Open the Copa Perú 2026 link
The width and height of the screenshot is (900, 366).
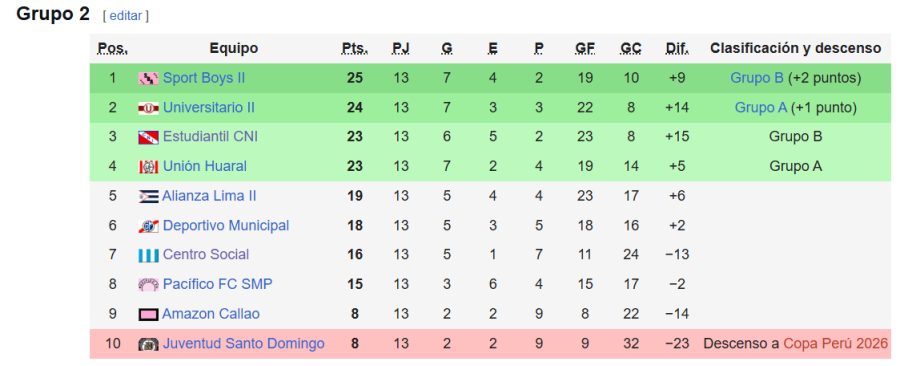(836, 344)
